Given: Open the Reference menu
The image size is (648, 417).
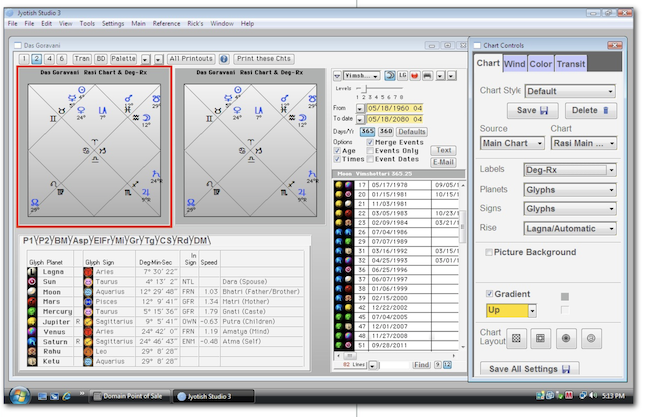Looking at the screenshot, I should pos(166,23).
